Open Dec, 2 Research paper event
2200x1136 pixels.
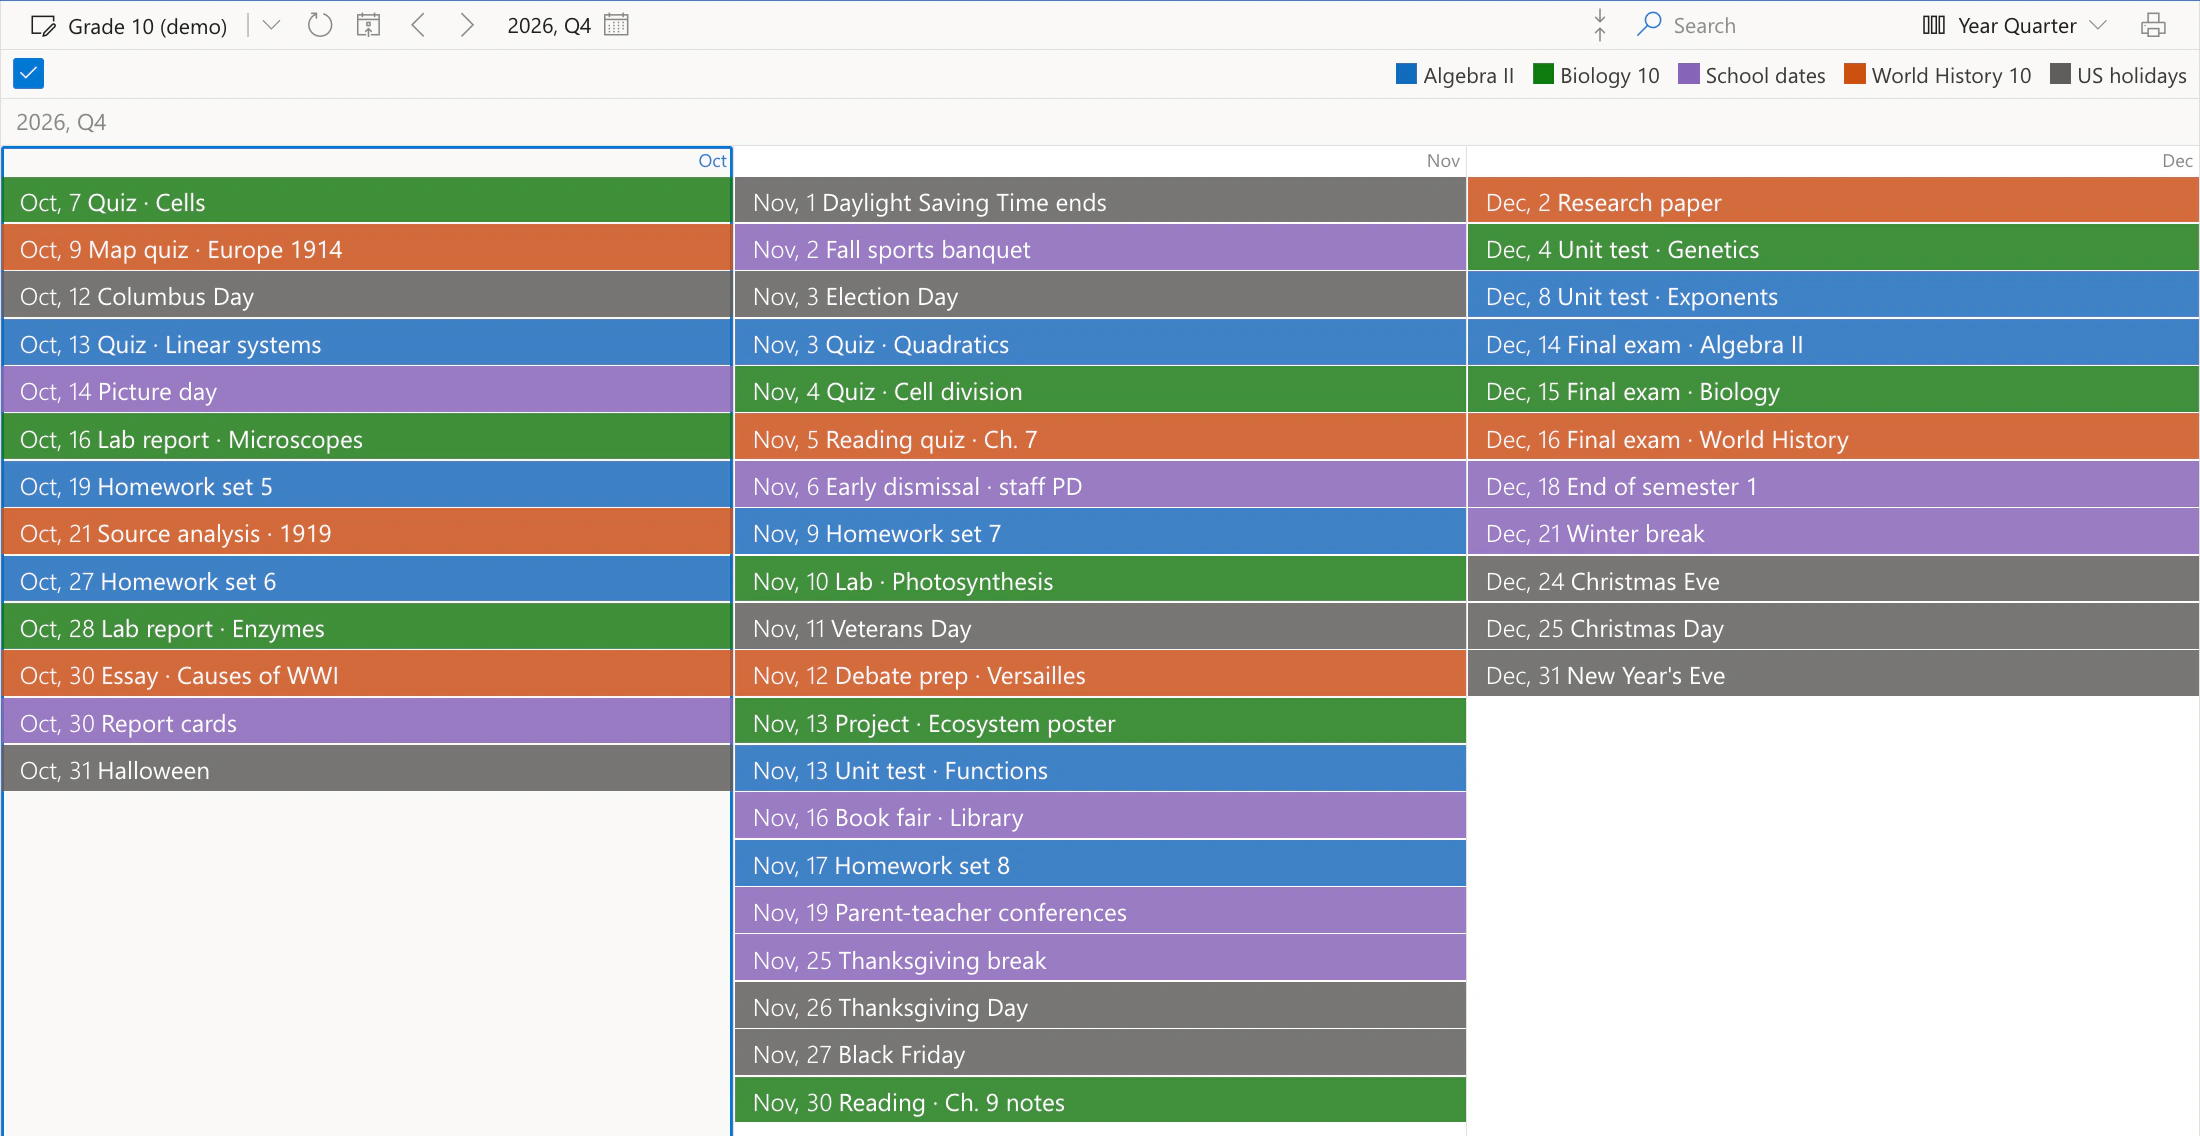[x=1833, y=201]
